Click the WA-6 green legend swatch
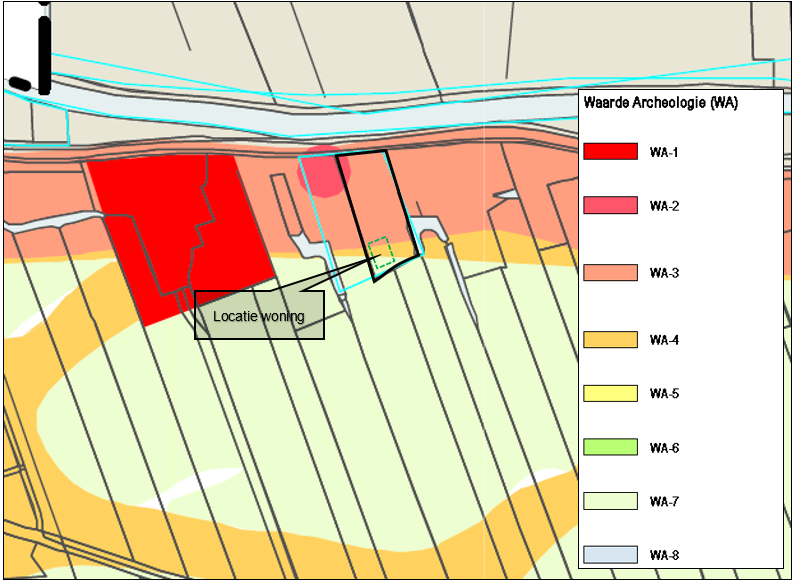Image resolution: width=796 pixels, height=584 pixels. tap(610, 447)
